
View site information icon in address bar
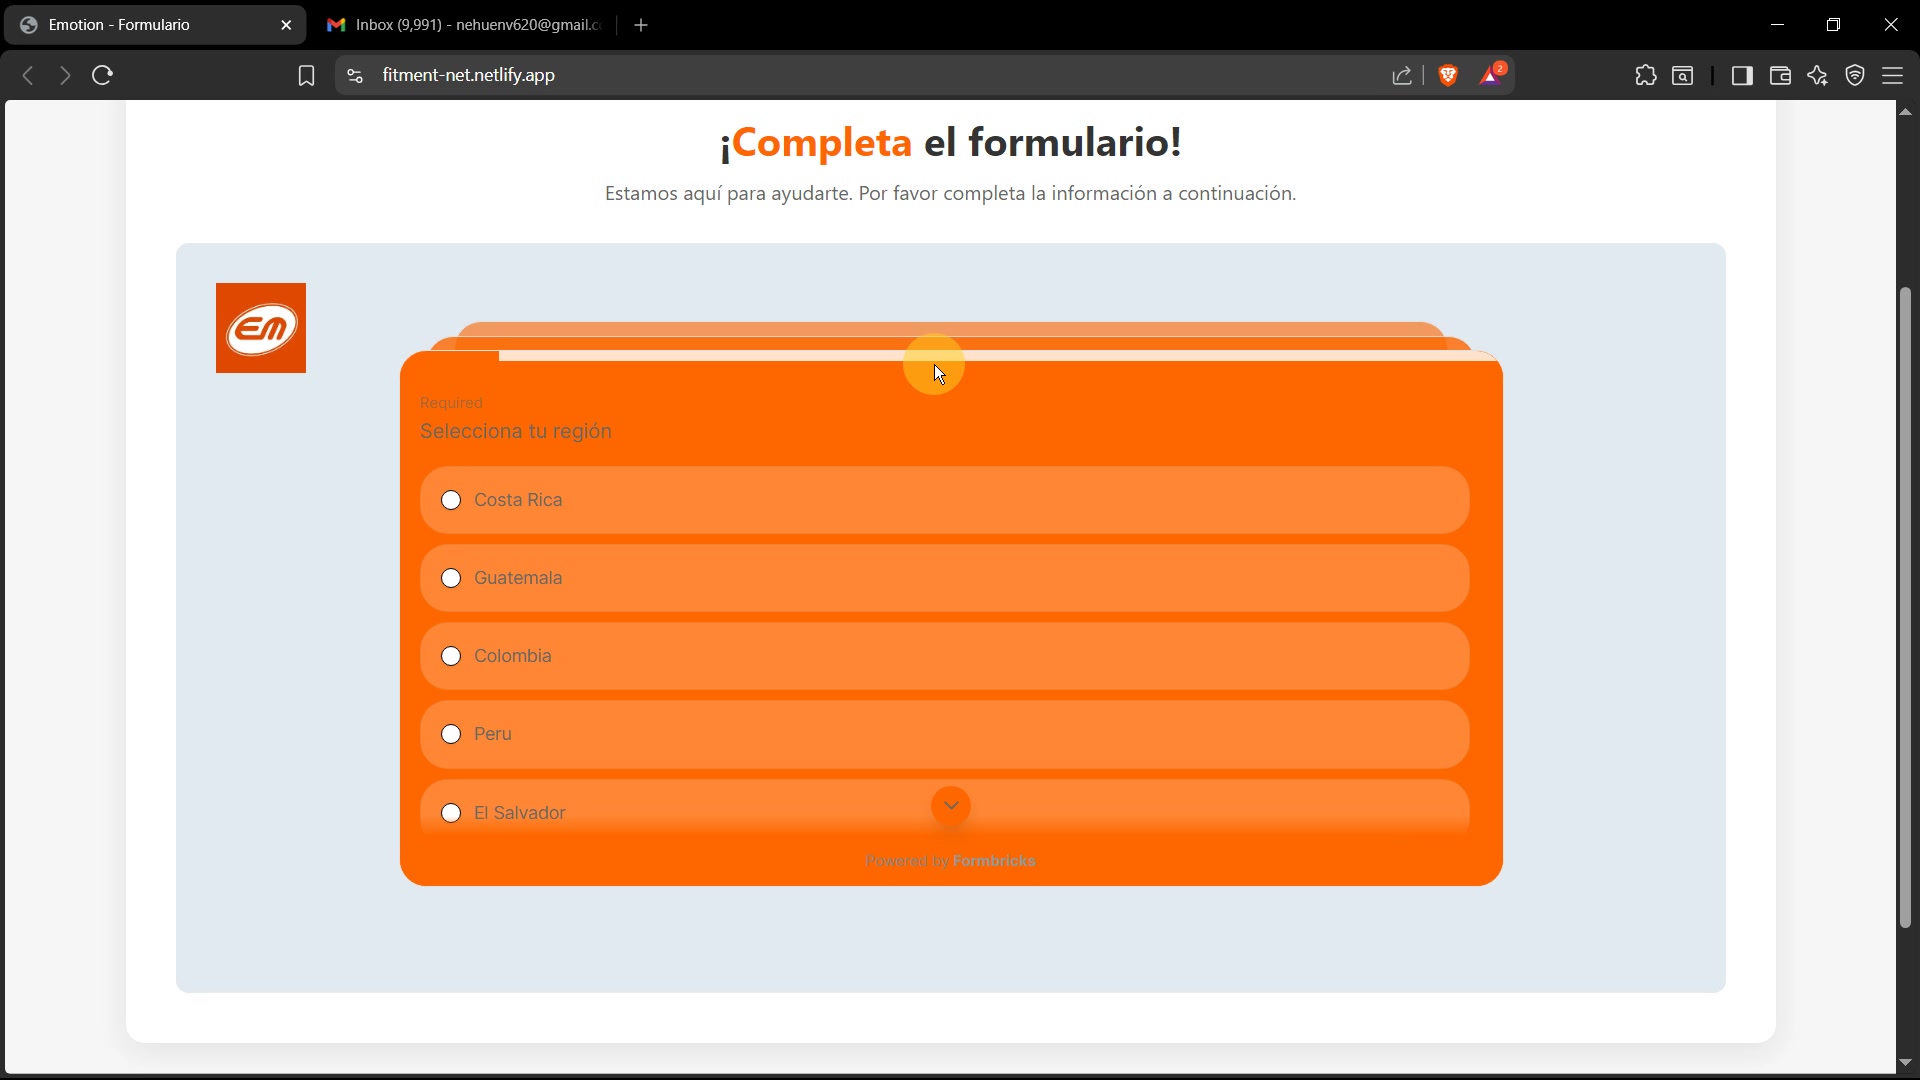pos(355,76)
